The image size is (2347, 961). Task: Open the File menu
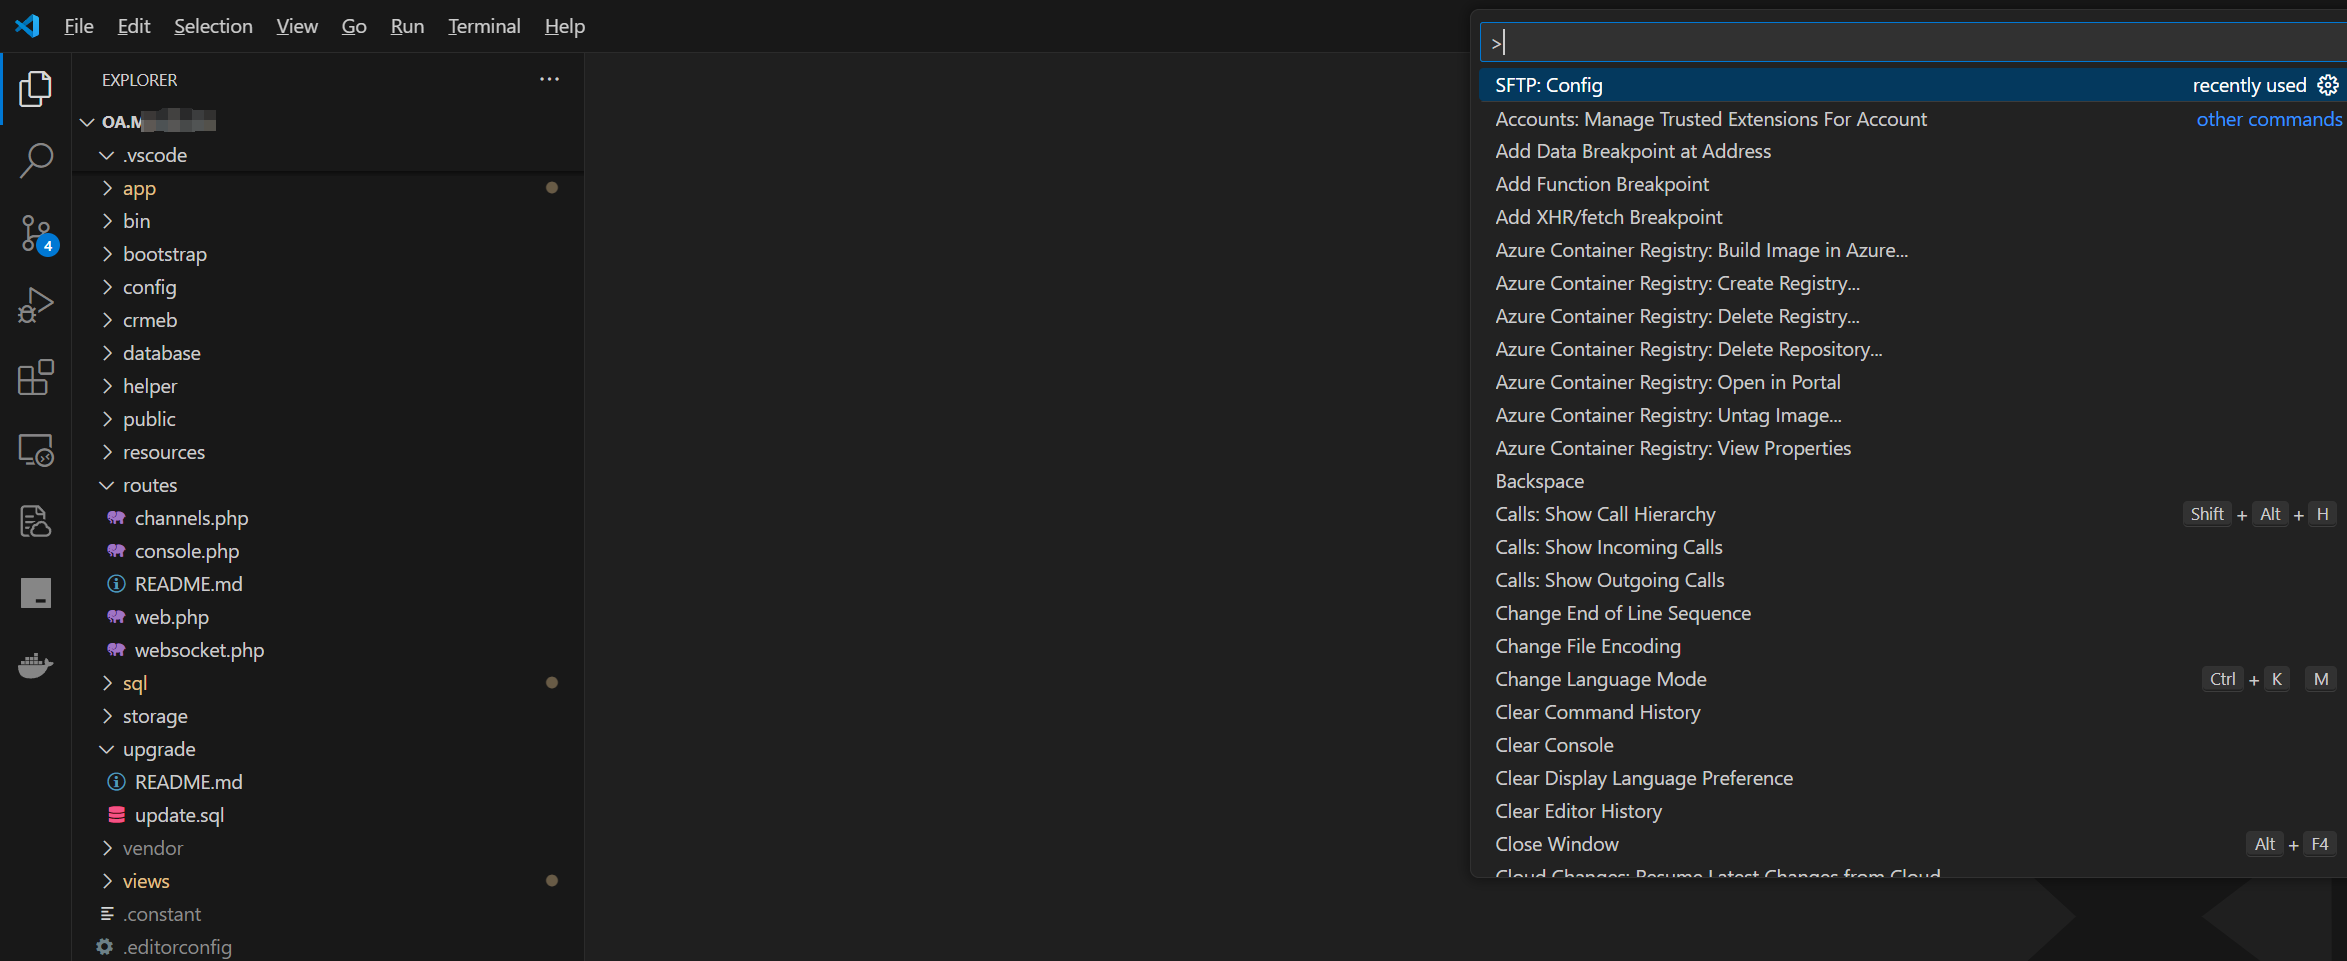click(x=79, y=26)
